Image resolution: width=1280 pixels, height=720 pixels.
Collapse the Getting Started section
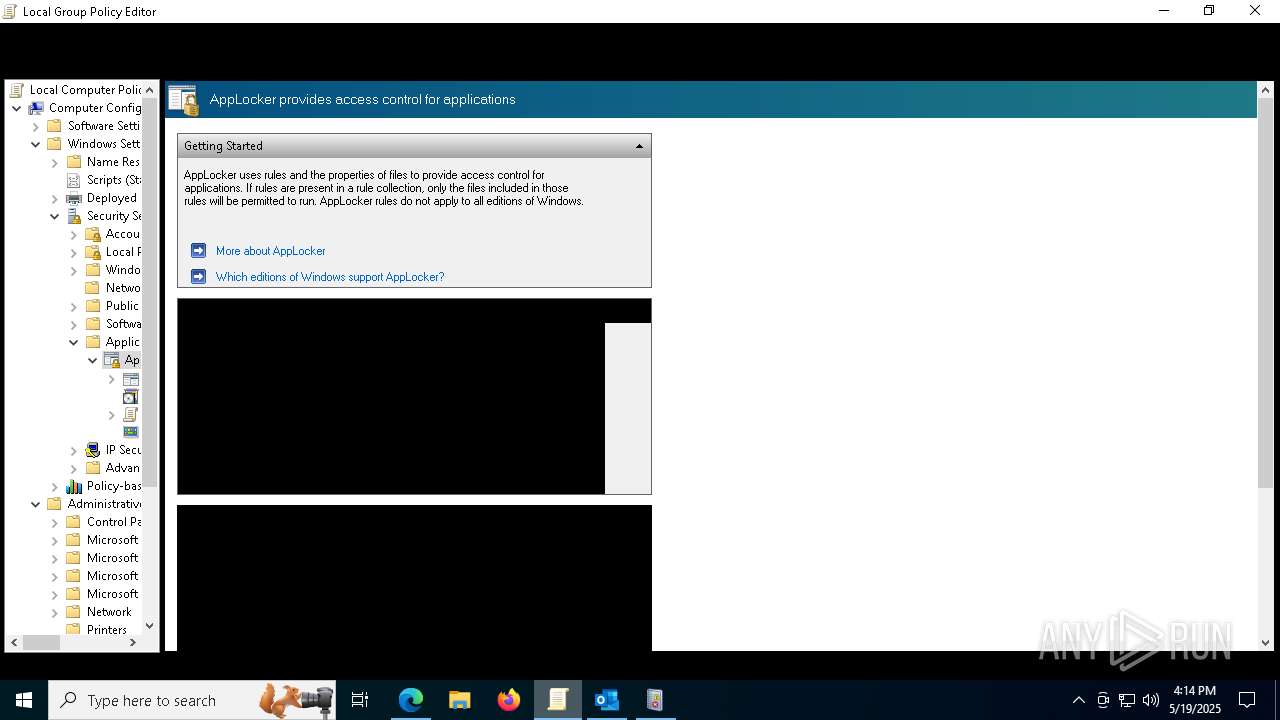coord(639,146)
